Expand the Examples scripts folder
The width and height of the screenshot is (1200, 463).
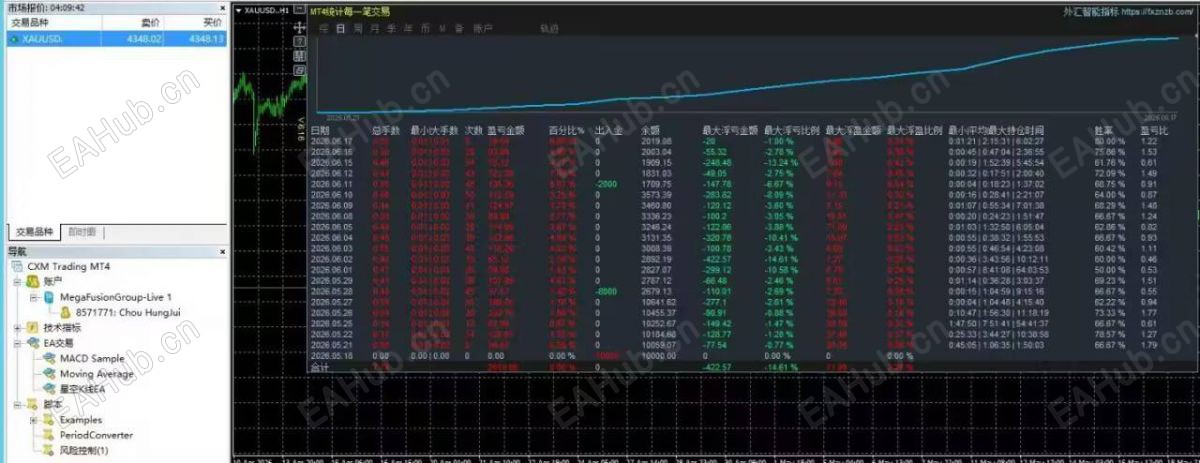tap(35, 420)
